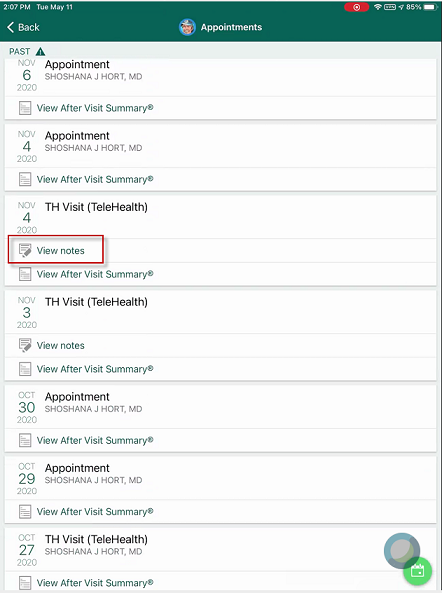Open the Nov 4 Appointment with Shoshana Hort

[x=220, y=146]
